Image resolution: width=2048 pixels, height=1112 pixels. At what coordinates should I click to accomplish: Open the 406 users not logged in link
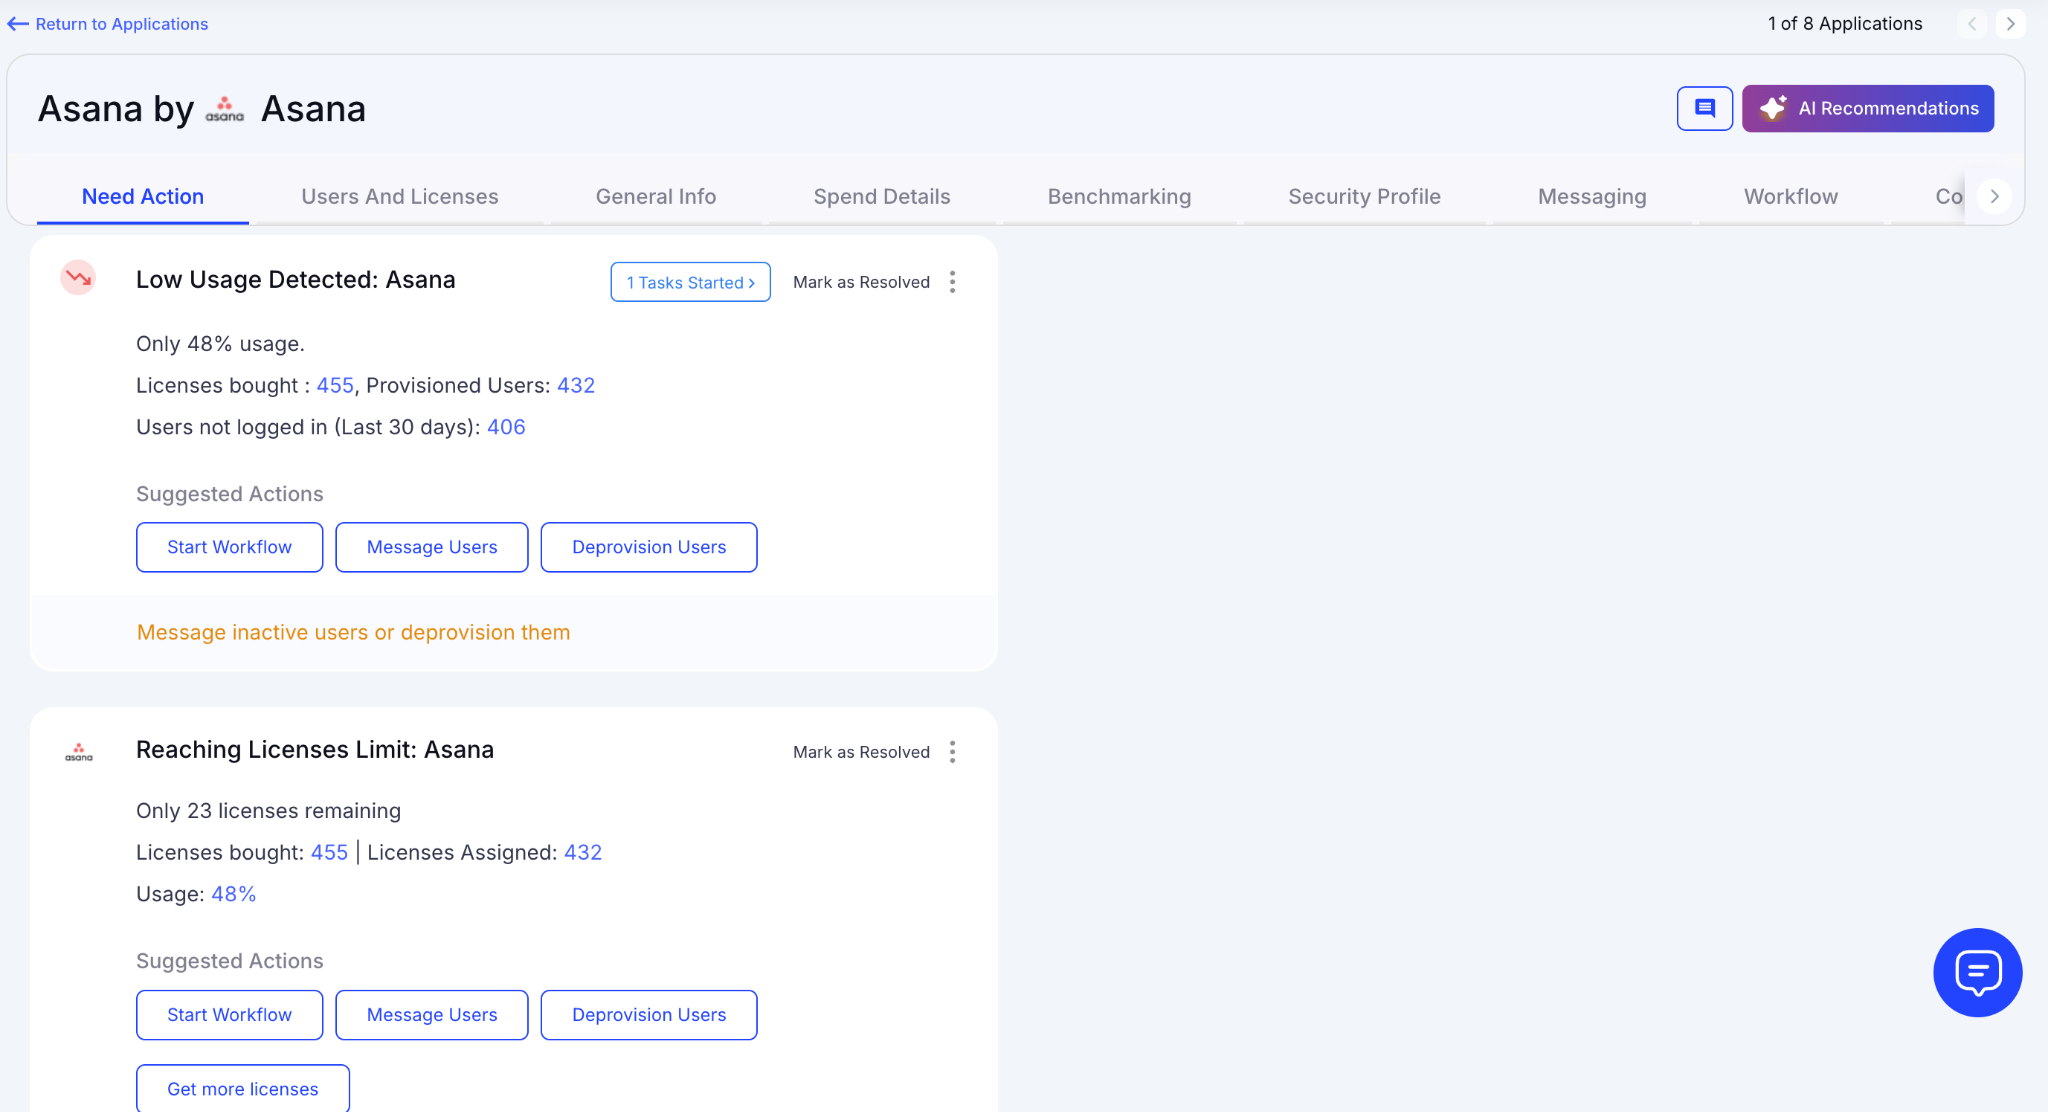coord(506,427)
